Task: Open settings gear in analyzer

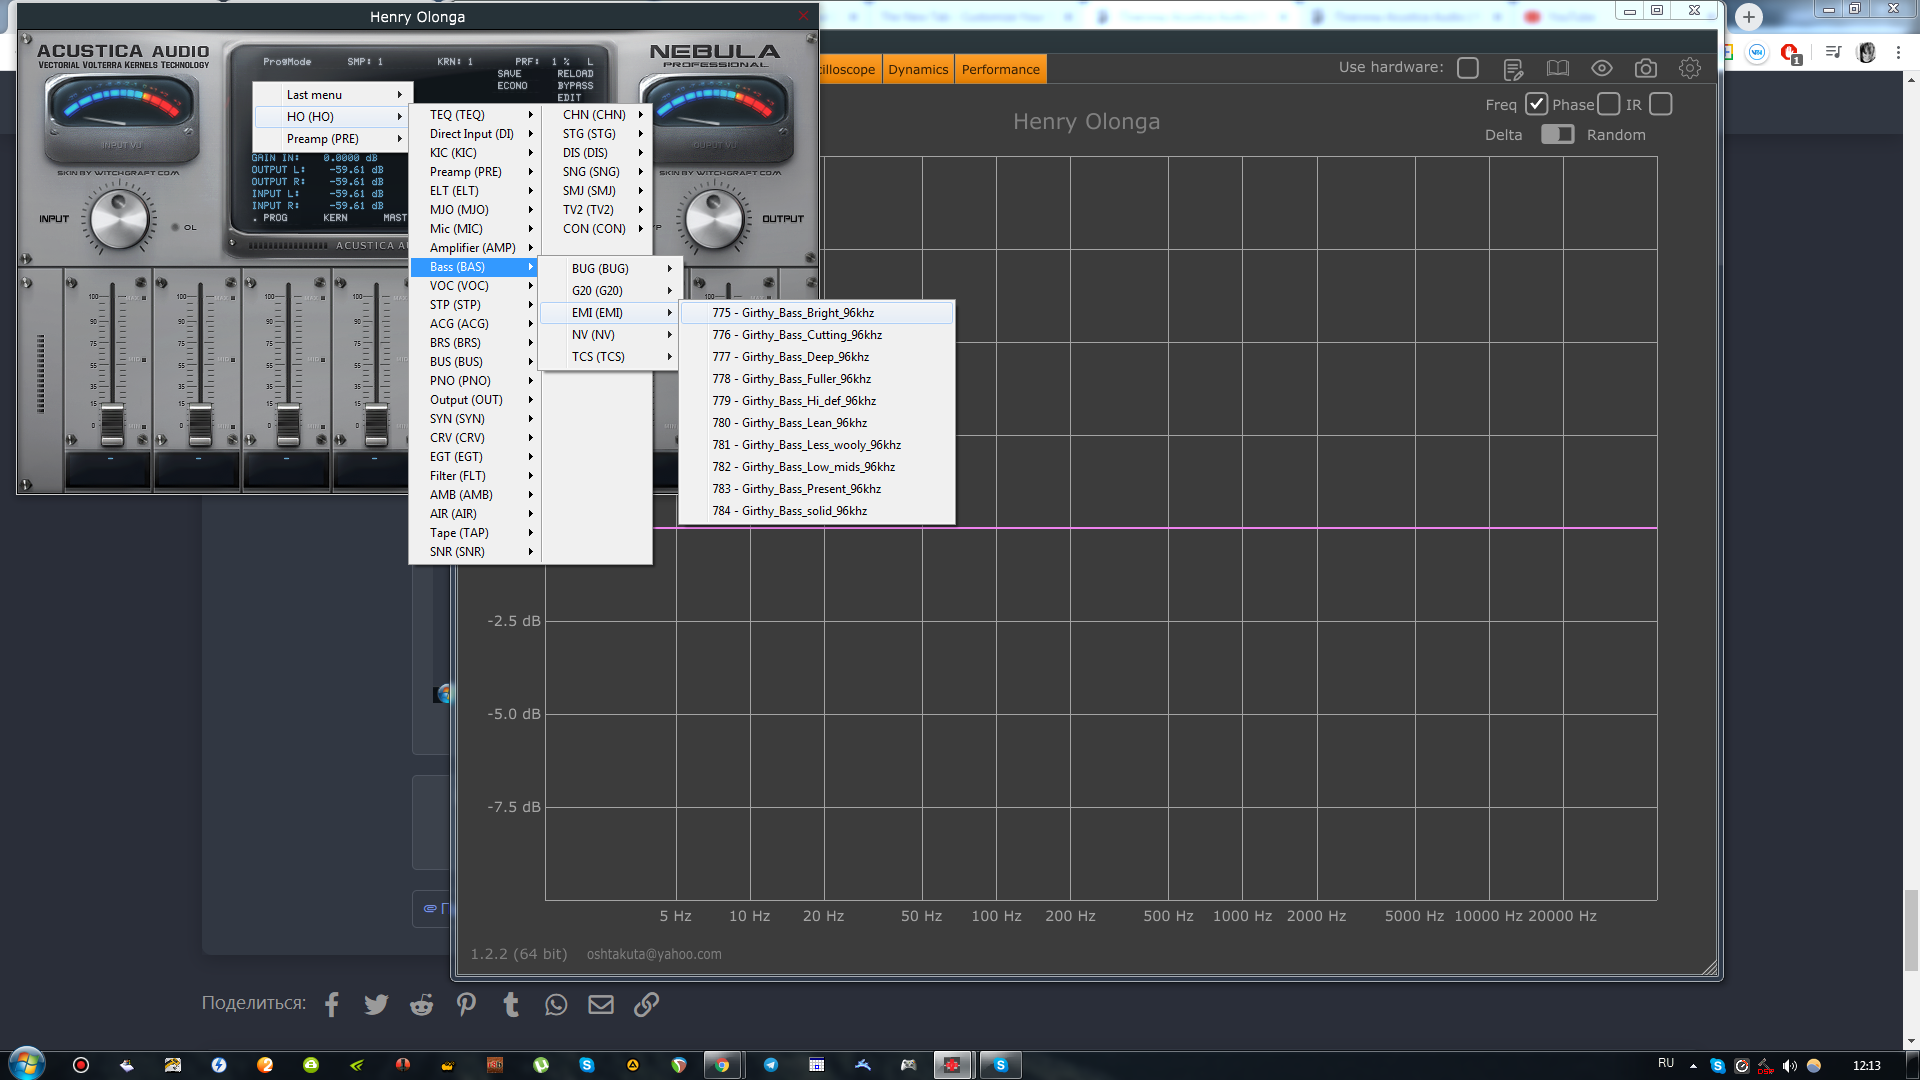Action: 1689,69
